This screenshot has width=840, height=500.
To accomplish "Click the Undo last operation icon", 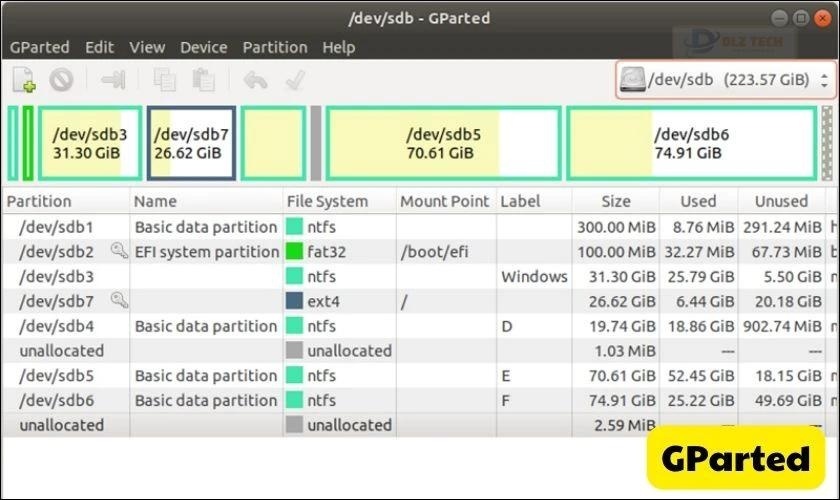I will pos(256,80).
